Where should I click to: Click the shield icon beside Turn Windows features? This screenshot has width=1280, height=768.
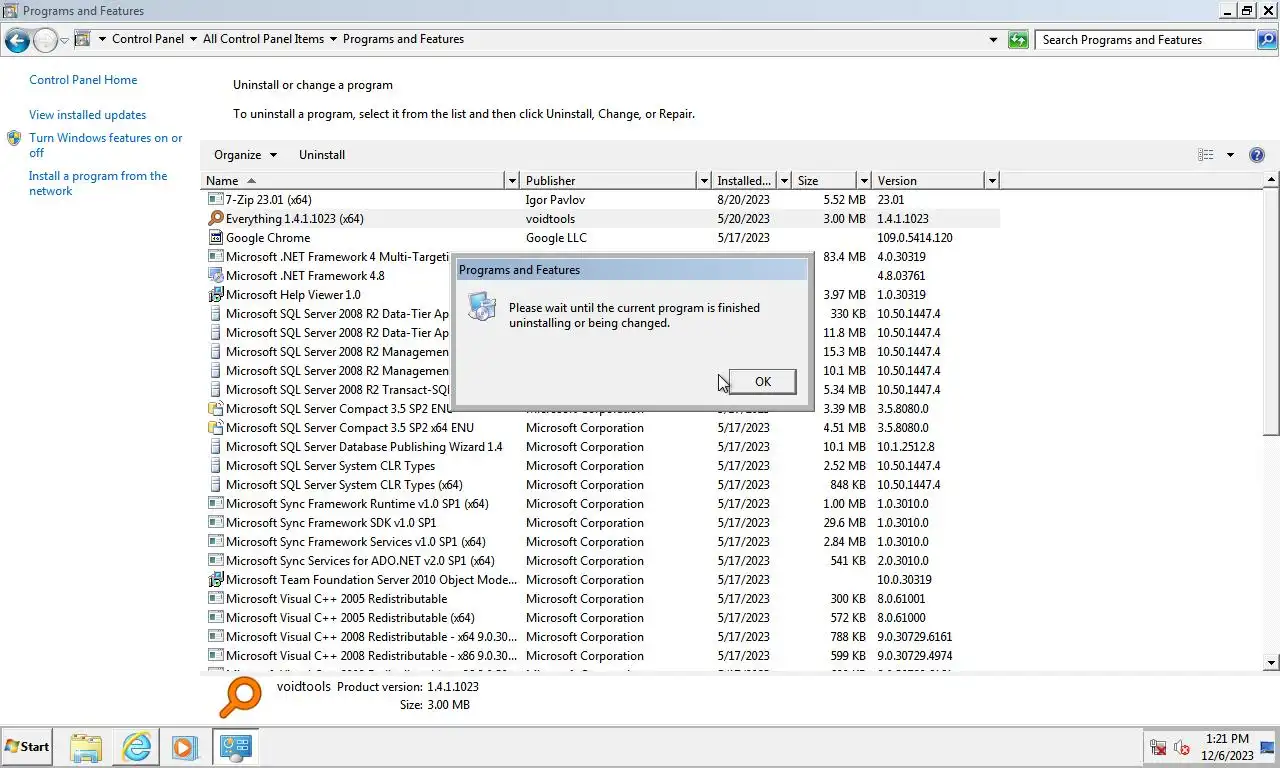coord(14,139)
